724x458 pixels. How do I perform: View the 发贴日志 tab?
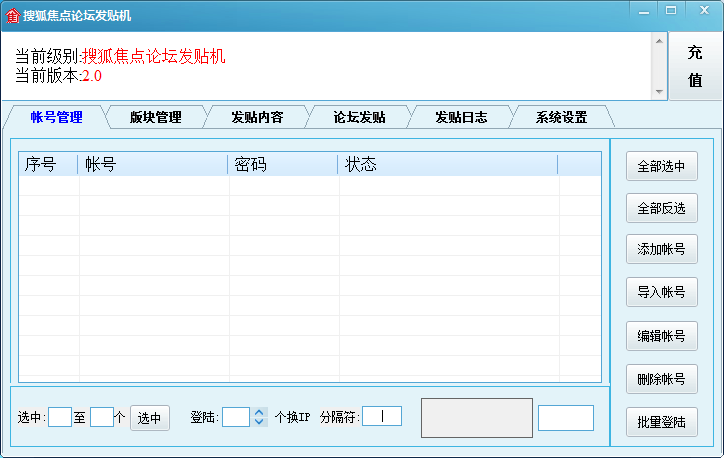tap(461, 117)
